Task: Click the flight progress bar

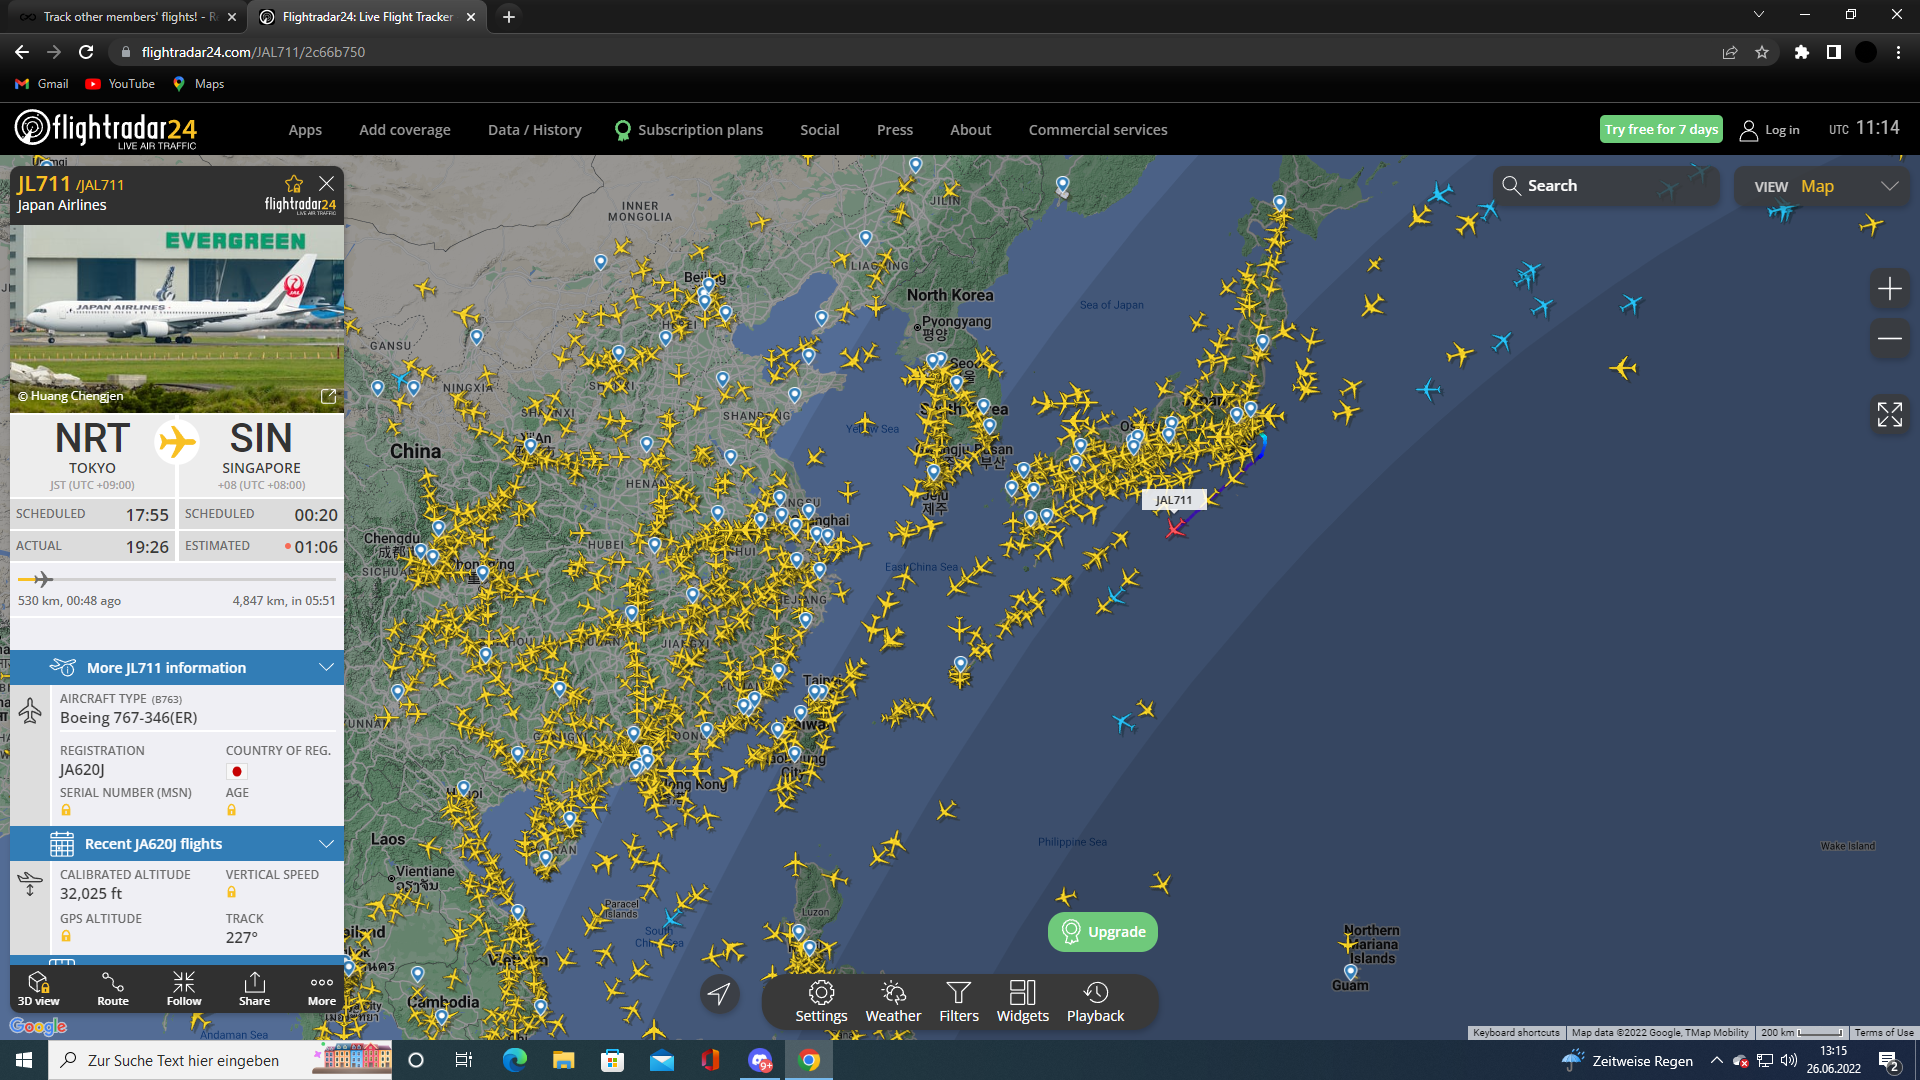Action: [177, 579]
